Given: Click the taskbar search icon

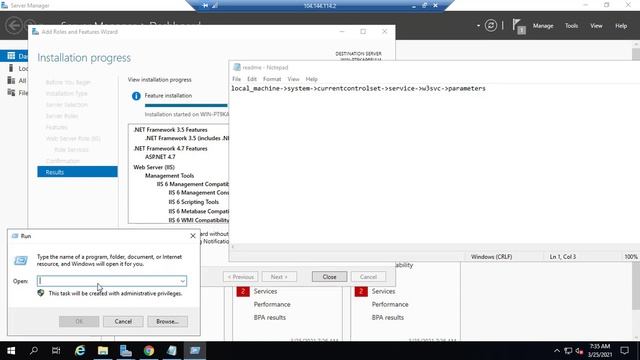Looking at the screenshot, I should point(34,351).
